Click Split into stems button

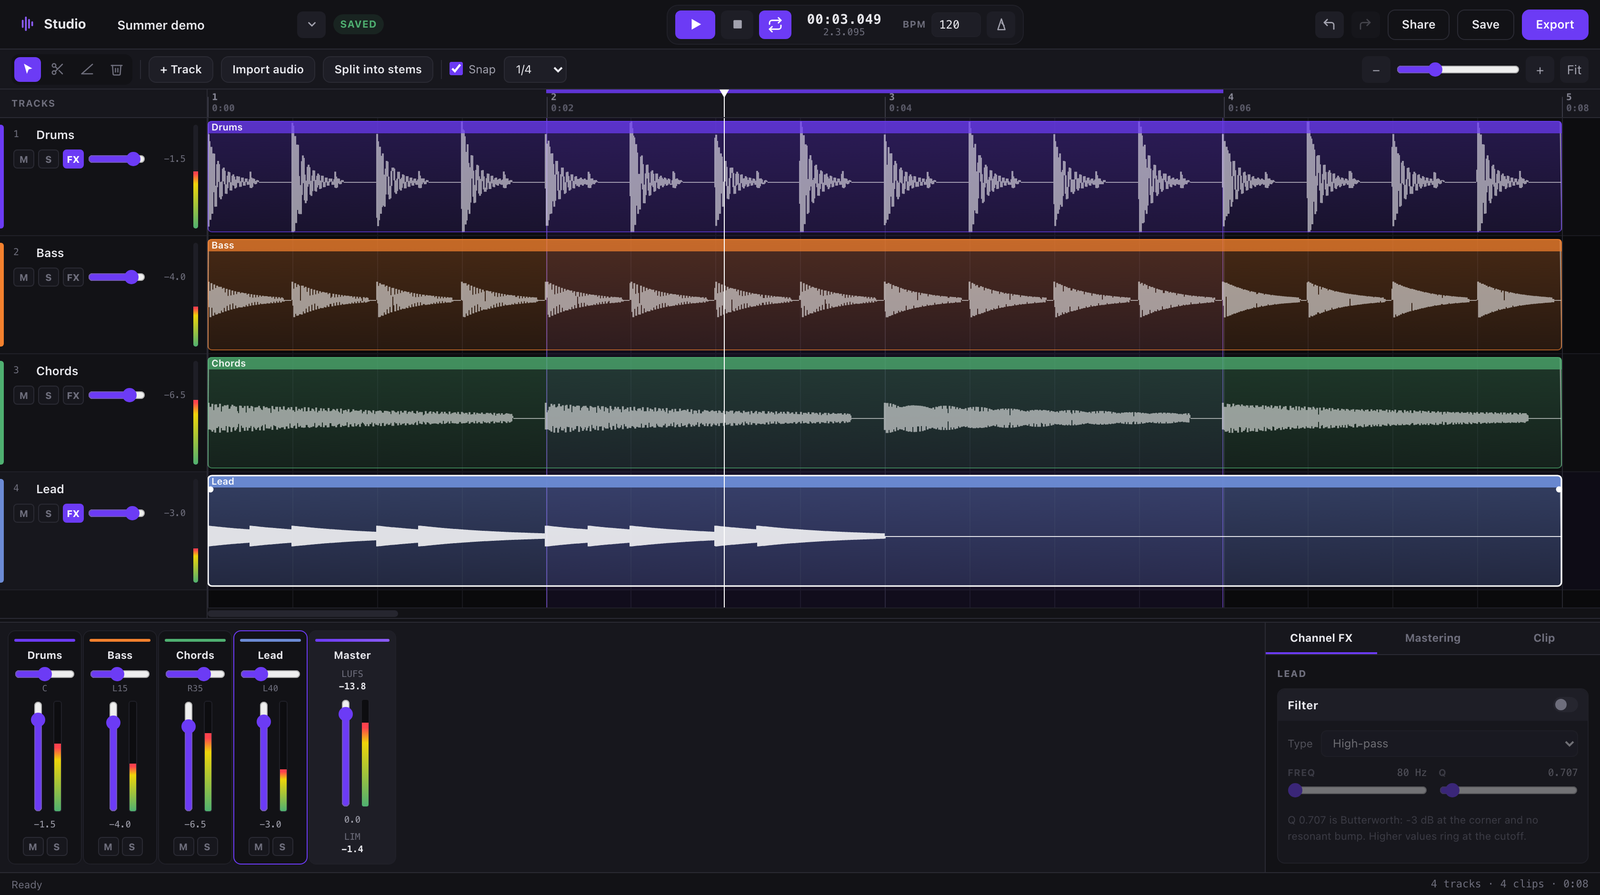(x=378, y=69)
